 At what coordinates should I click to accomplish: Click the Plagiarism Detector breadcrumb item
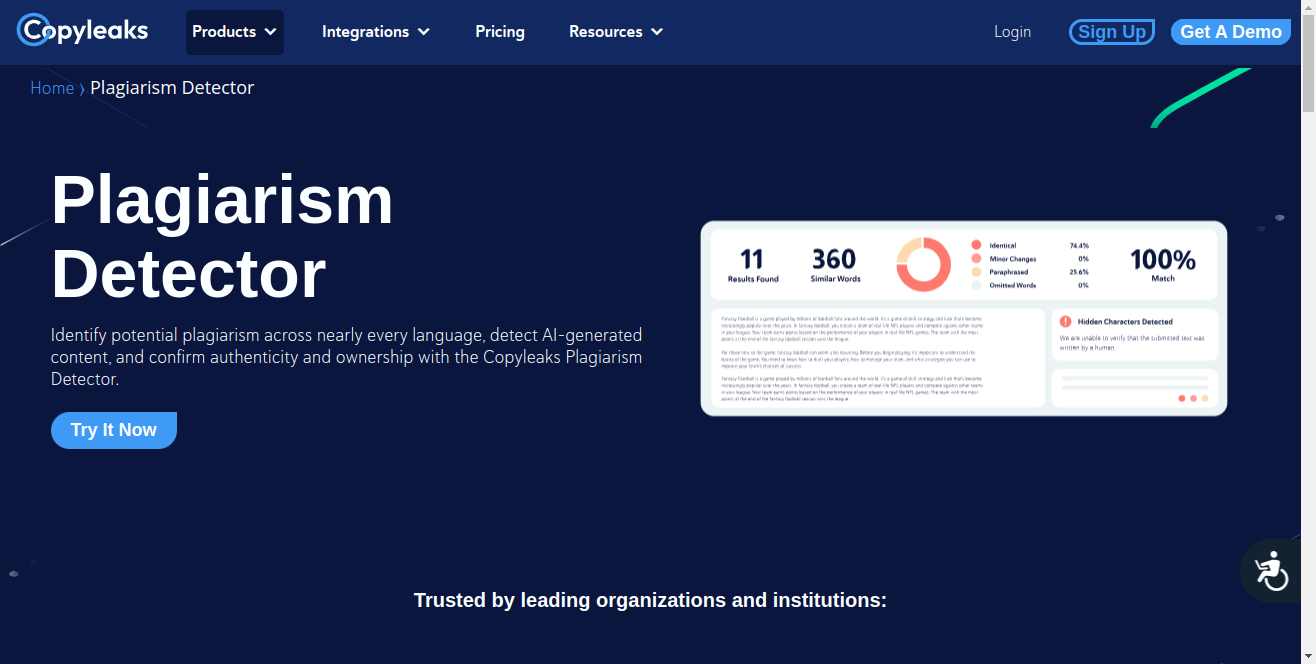[172, 88]
